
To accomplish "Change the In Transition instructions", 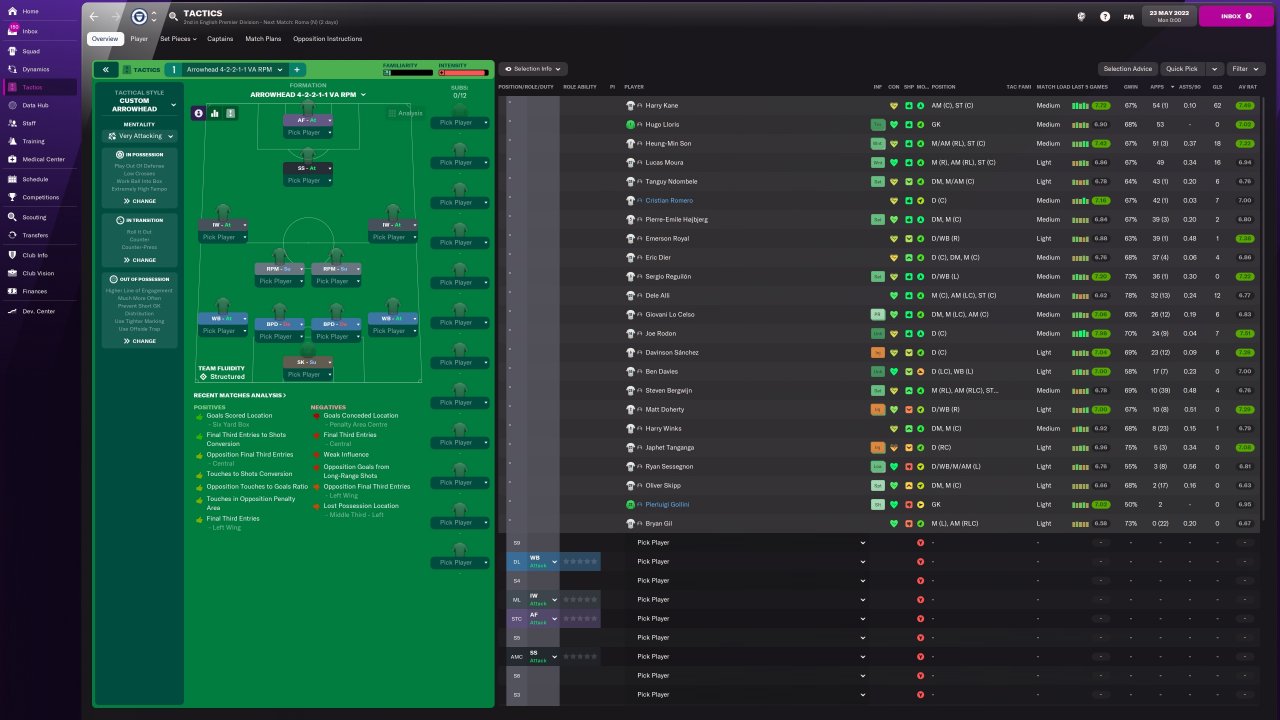I will (x=140, y=260).
